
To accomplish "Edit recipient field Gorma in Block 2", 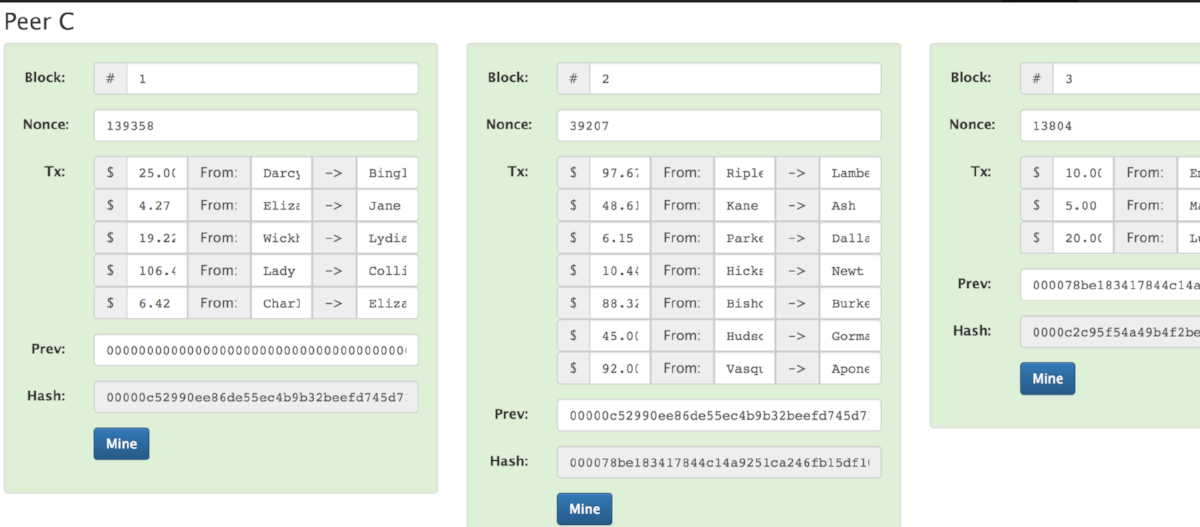I will click(850, 335).
